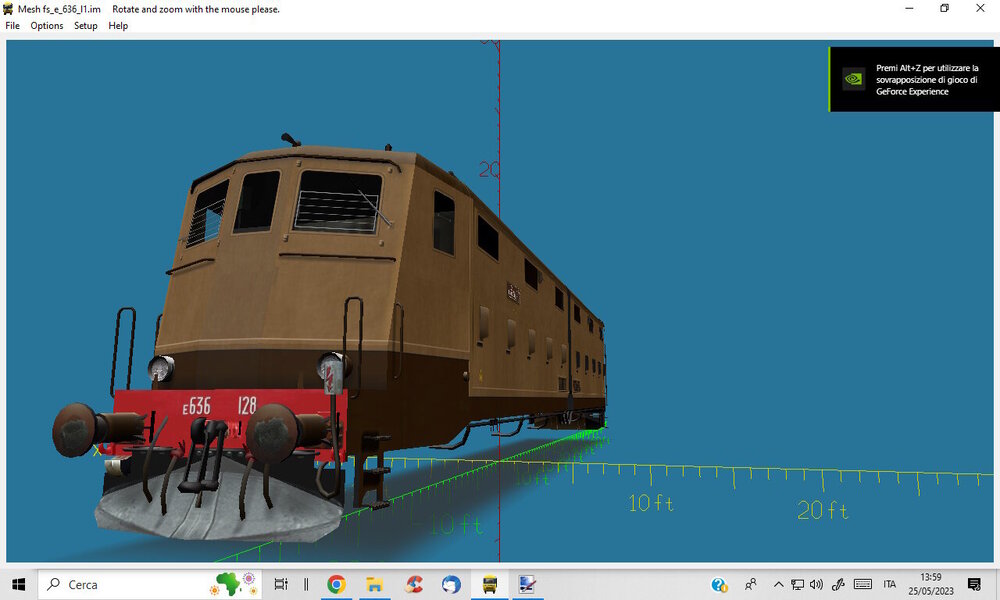Click the help question mark tray icon
The height and width of the screenshot is (600, 1000).
point(719,584)
